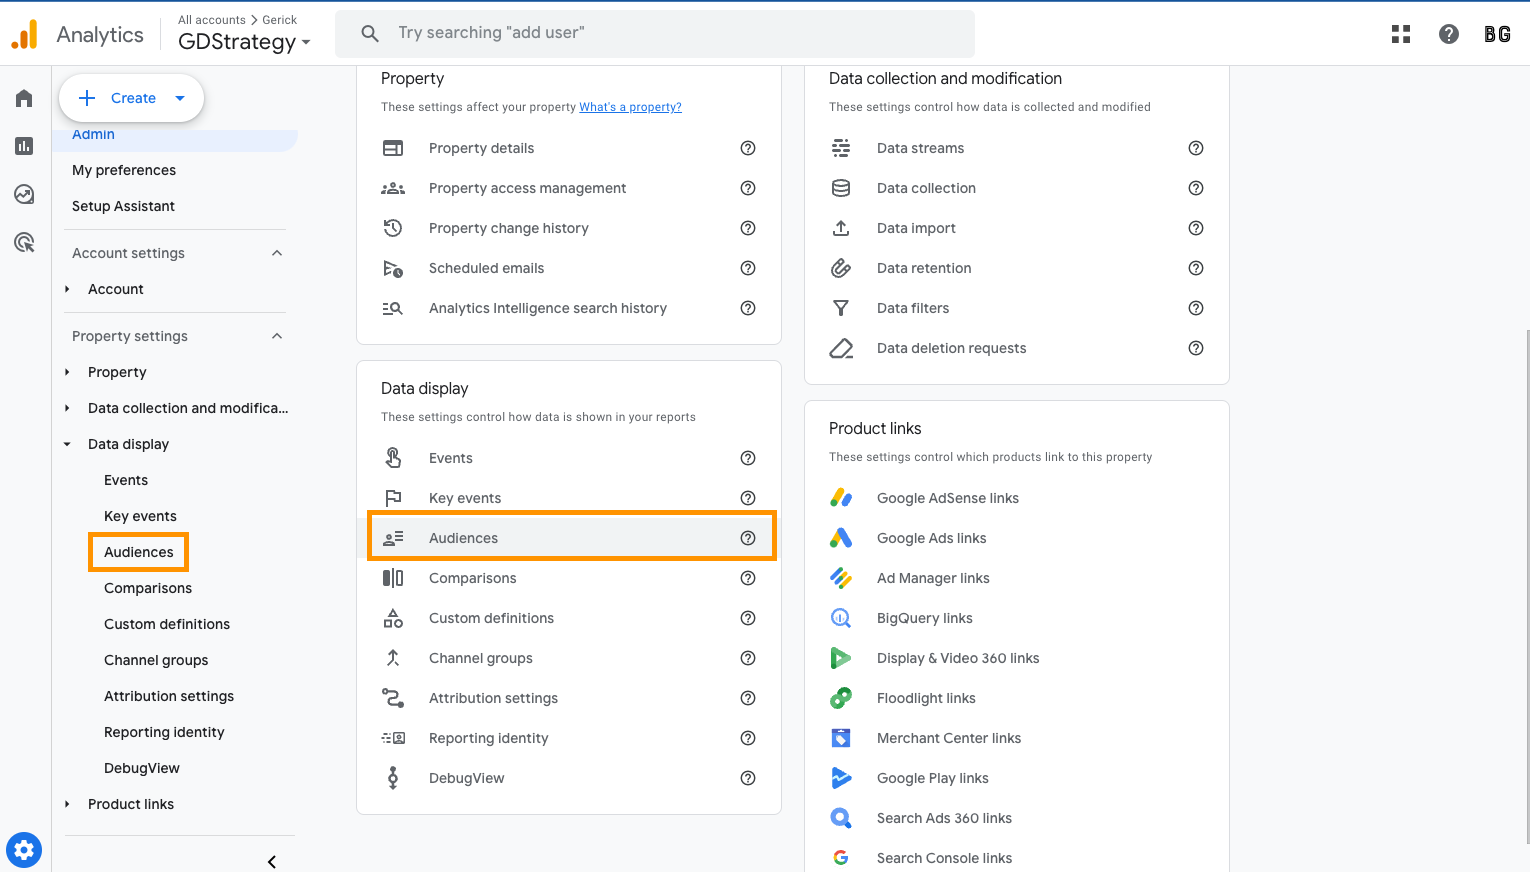Image resolution: width=1530 pixels, height=872 pixels.
Task: Click help icon for Key events
Action: [x=748, y=498]
